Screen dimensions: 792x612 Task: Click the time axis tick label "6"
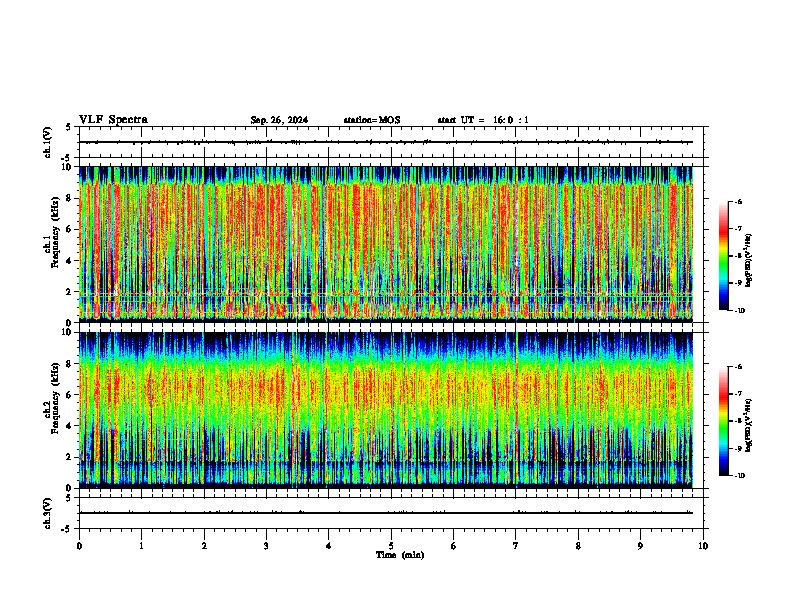click(x=454, y=546)
